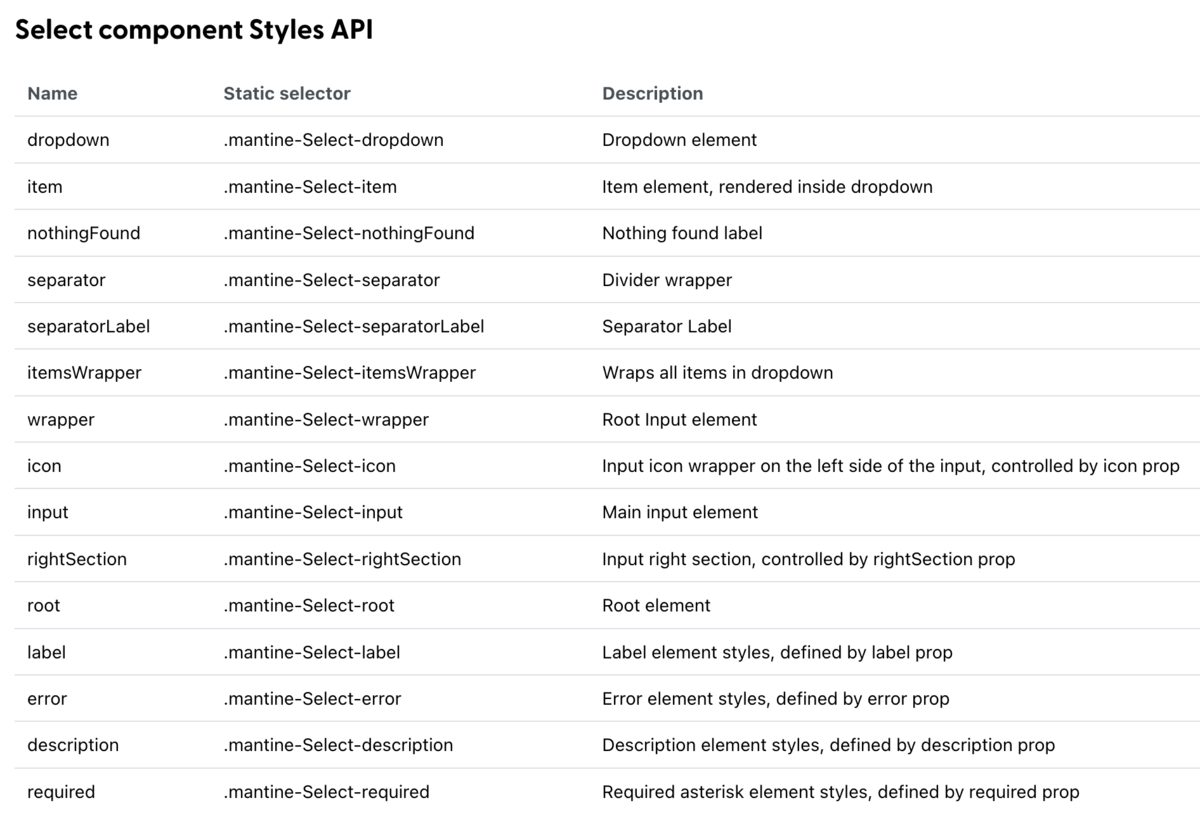Click '.mantine-Select-rightSection' selector
The height and width of the screenshot is (817, 1200).
(342, 559)
